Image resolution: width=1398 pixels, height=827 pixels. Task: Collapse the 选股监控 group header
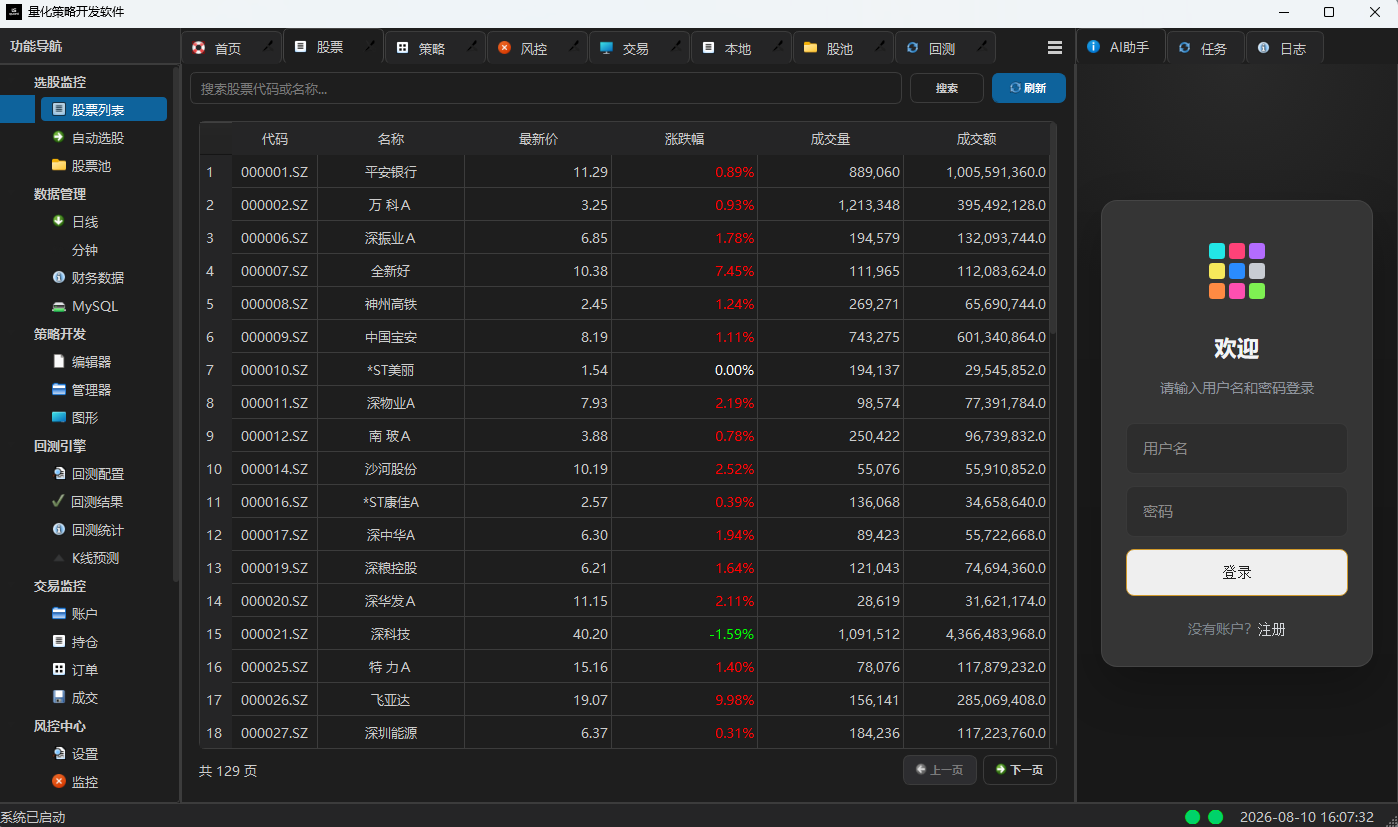(x=60, y=82)
